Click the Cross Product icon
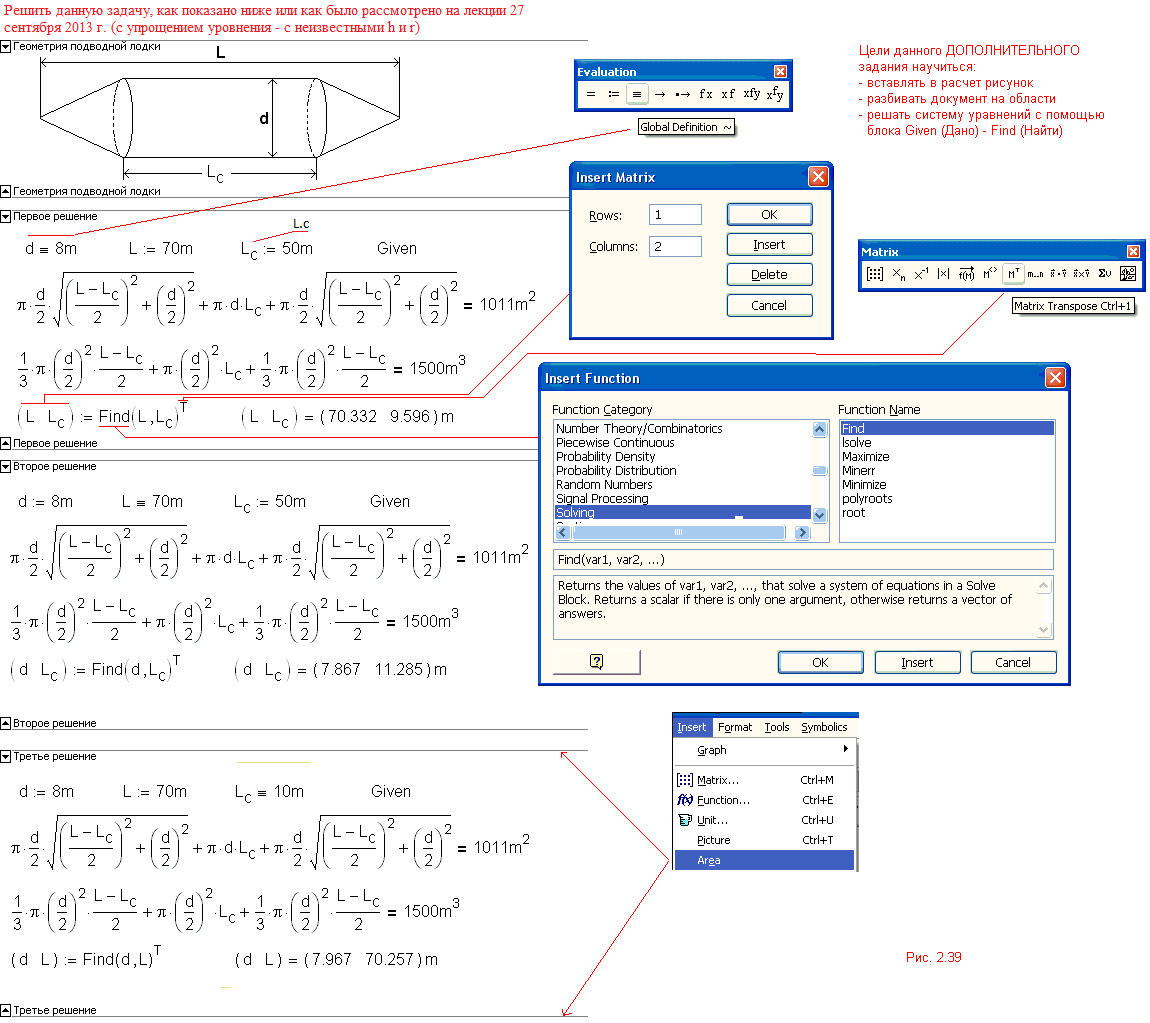 1081,274
